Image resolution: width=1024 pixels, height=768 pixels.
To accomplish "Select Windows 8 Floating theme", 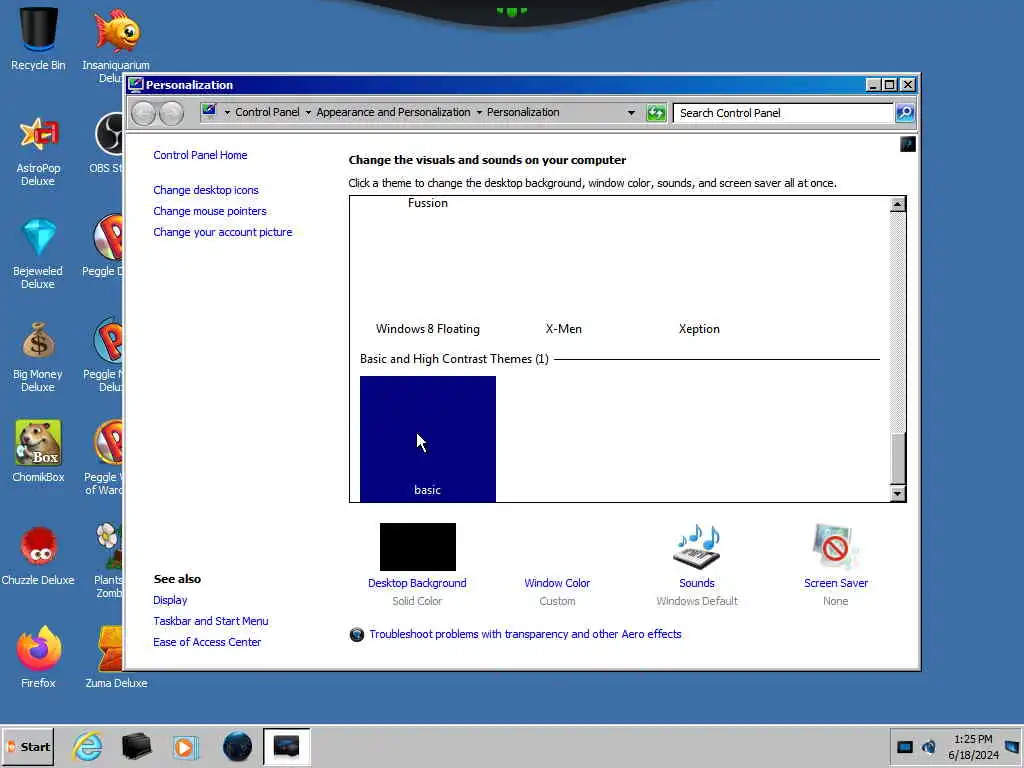I will (428, 329).
